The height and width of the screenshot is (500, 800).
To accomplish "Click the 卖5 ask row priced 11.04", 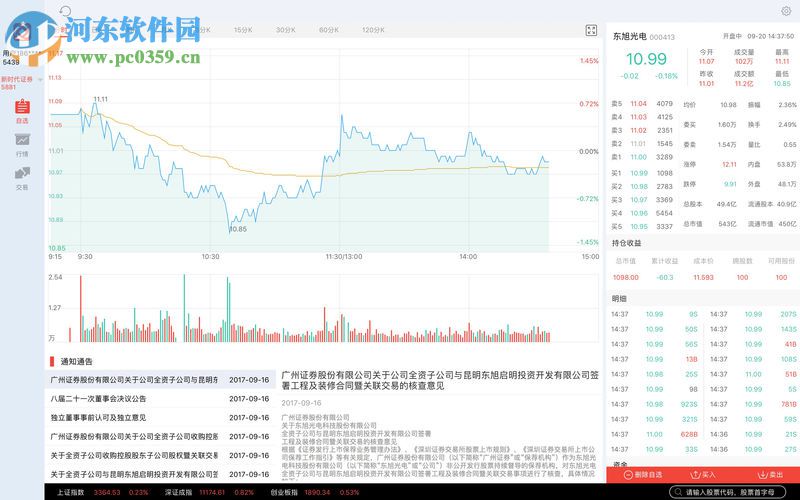I will point(642,104).
